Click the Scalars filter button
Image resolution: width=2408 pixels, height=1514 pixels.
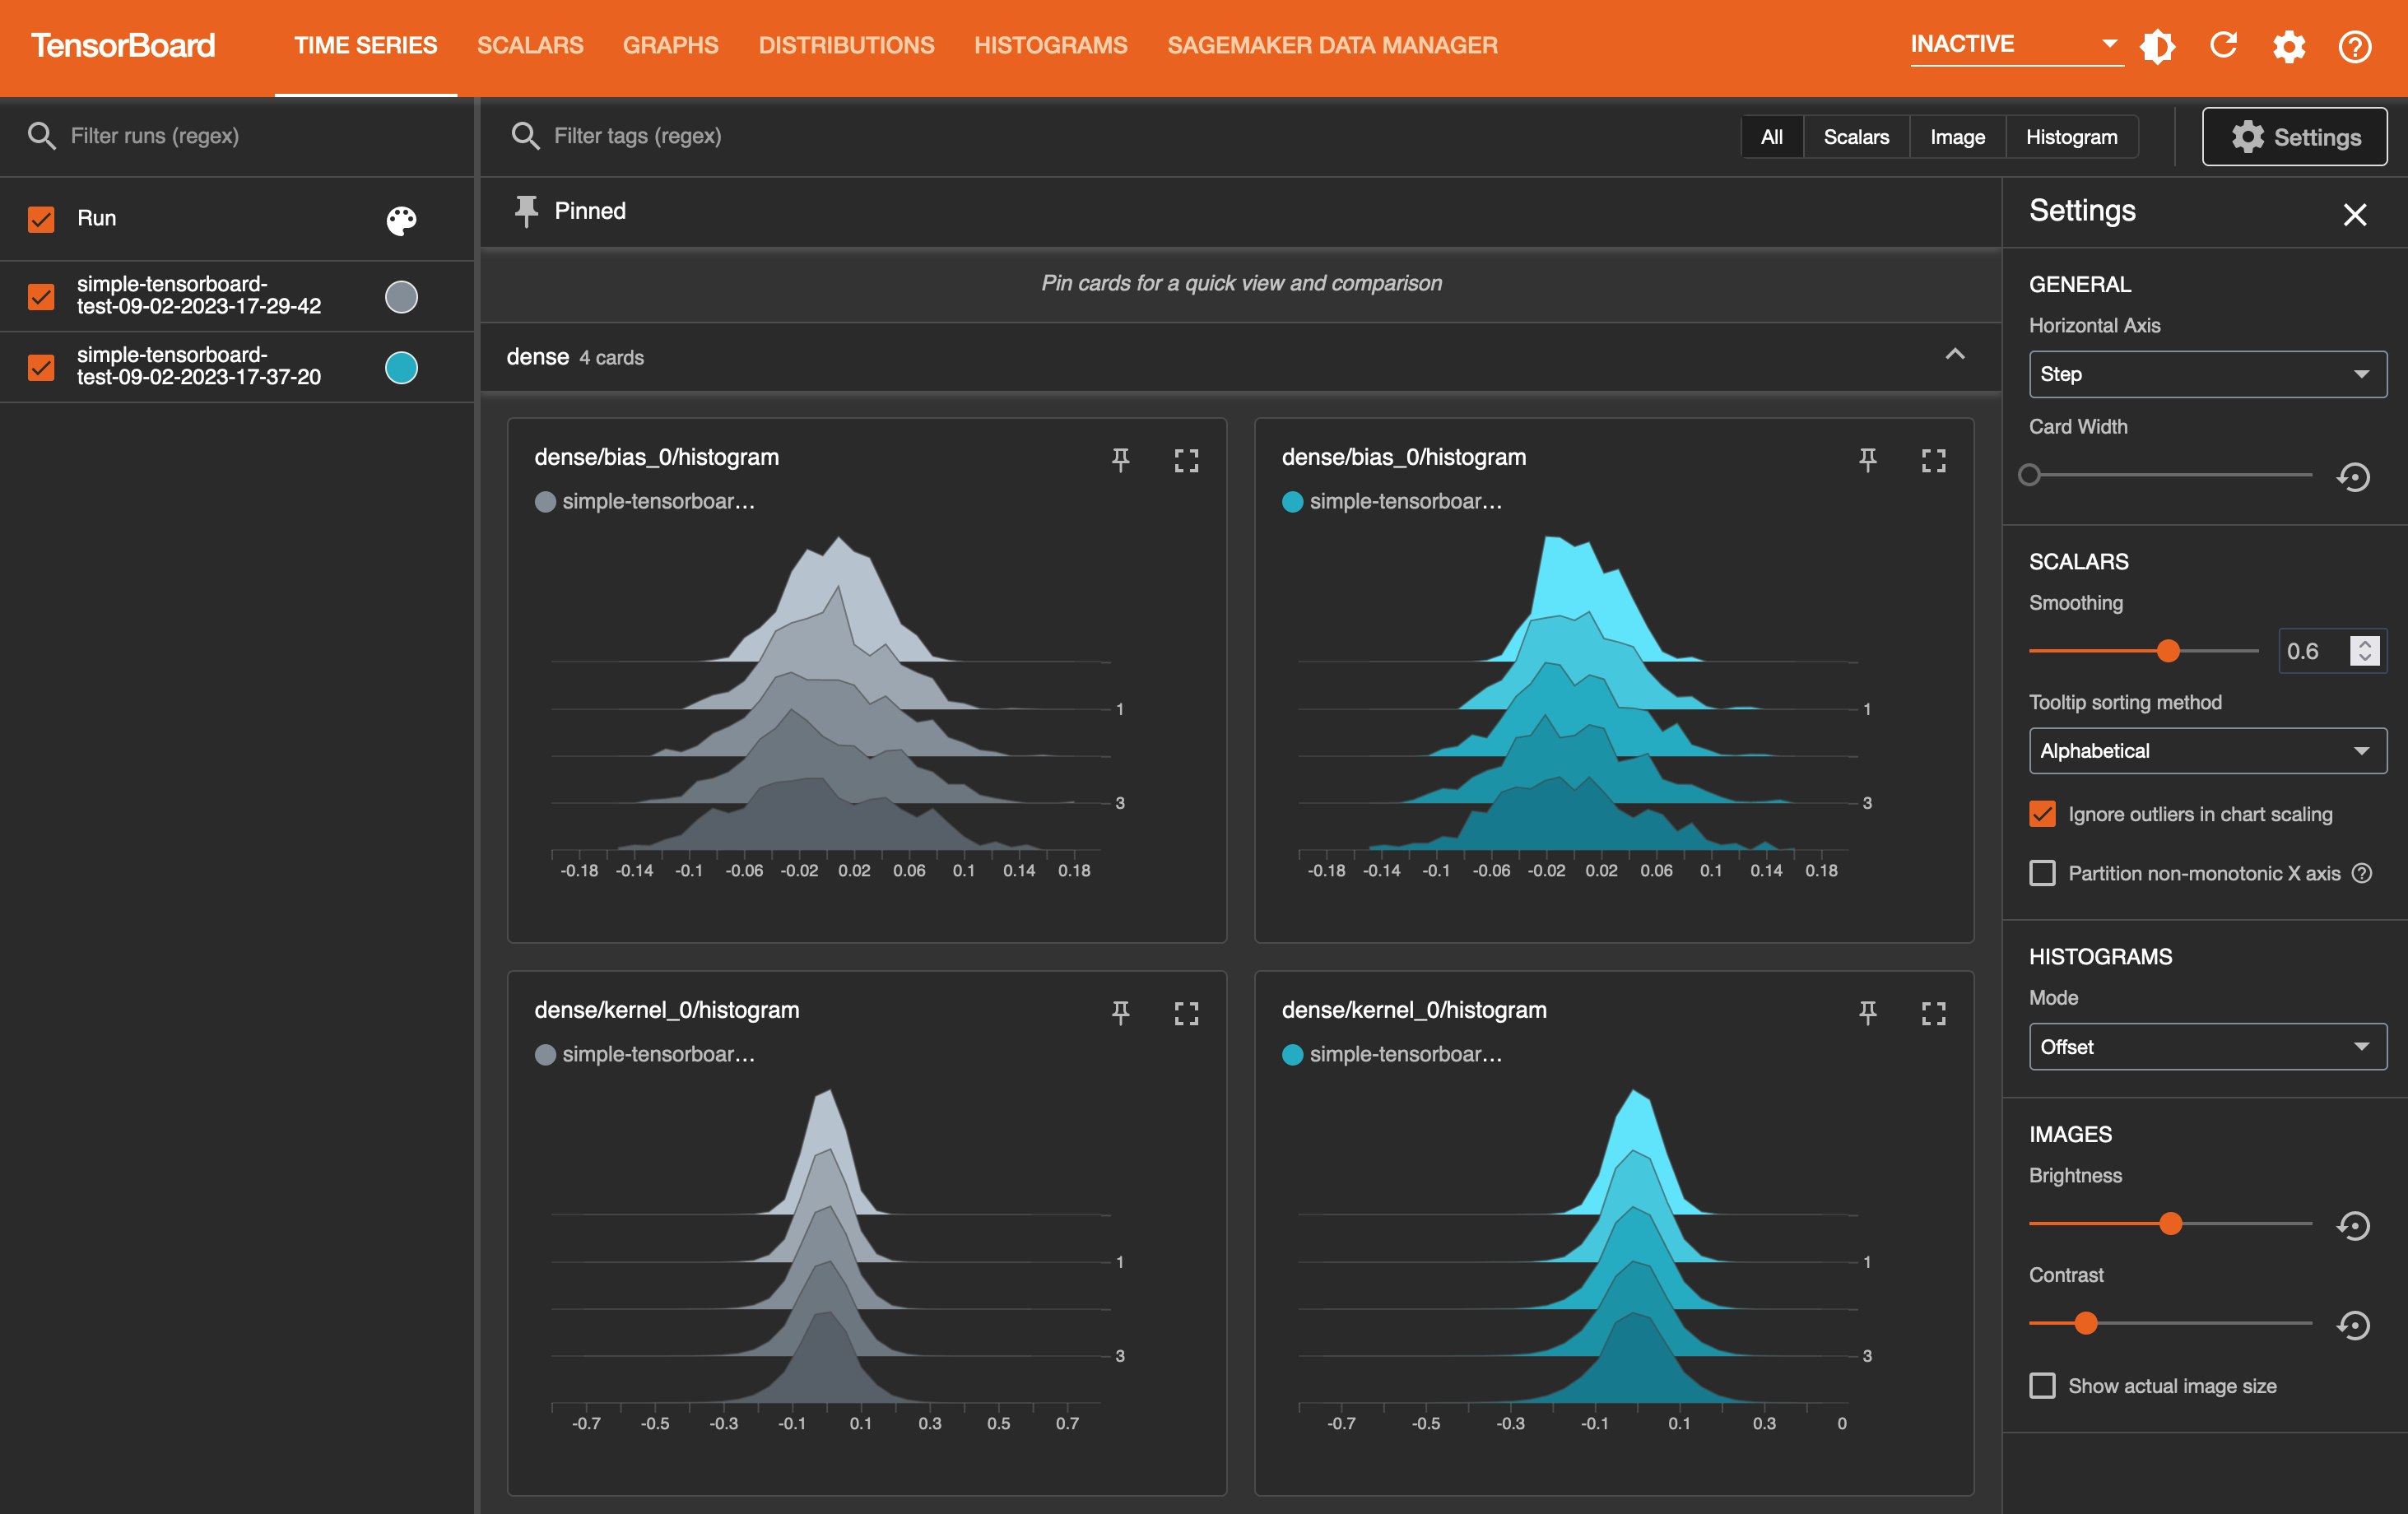pyautogui.click(x=1855, y=134)
